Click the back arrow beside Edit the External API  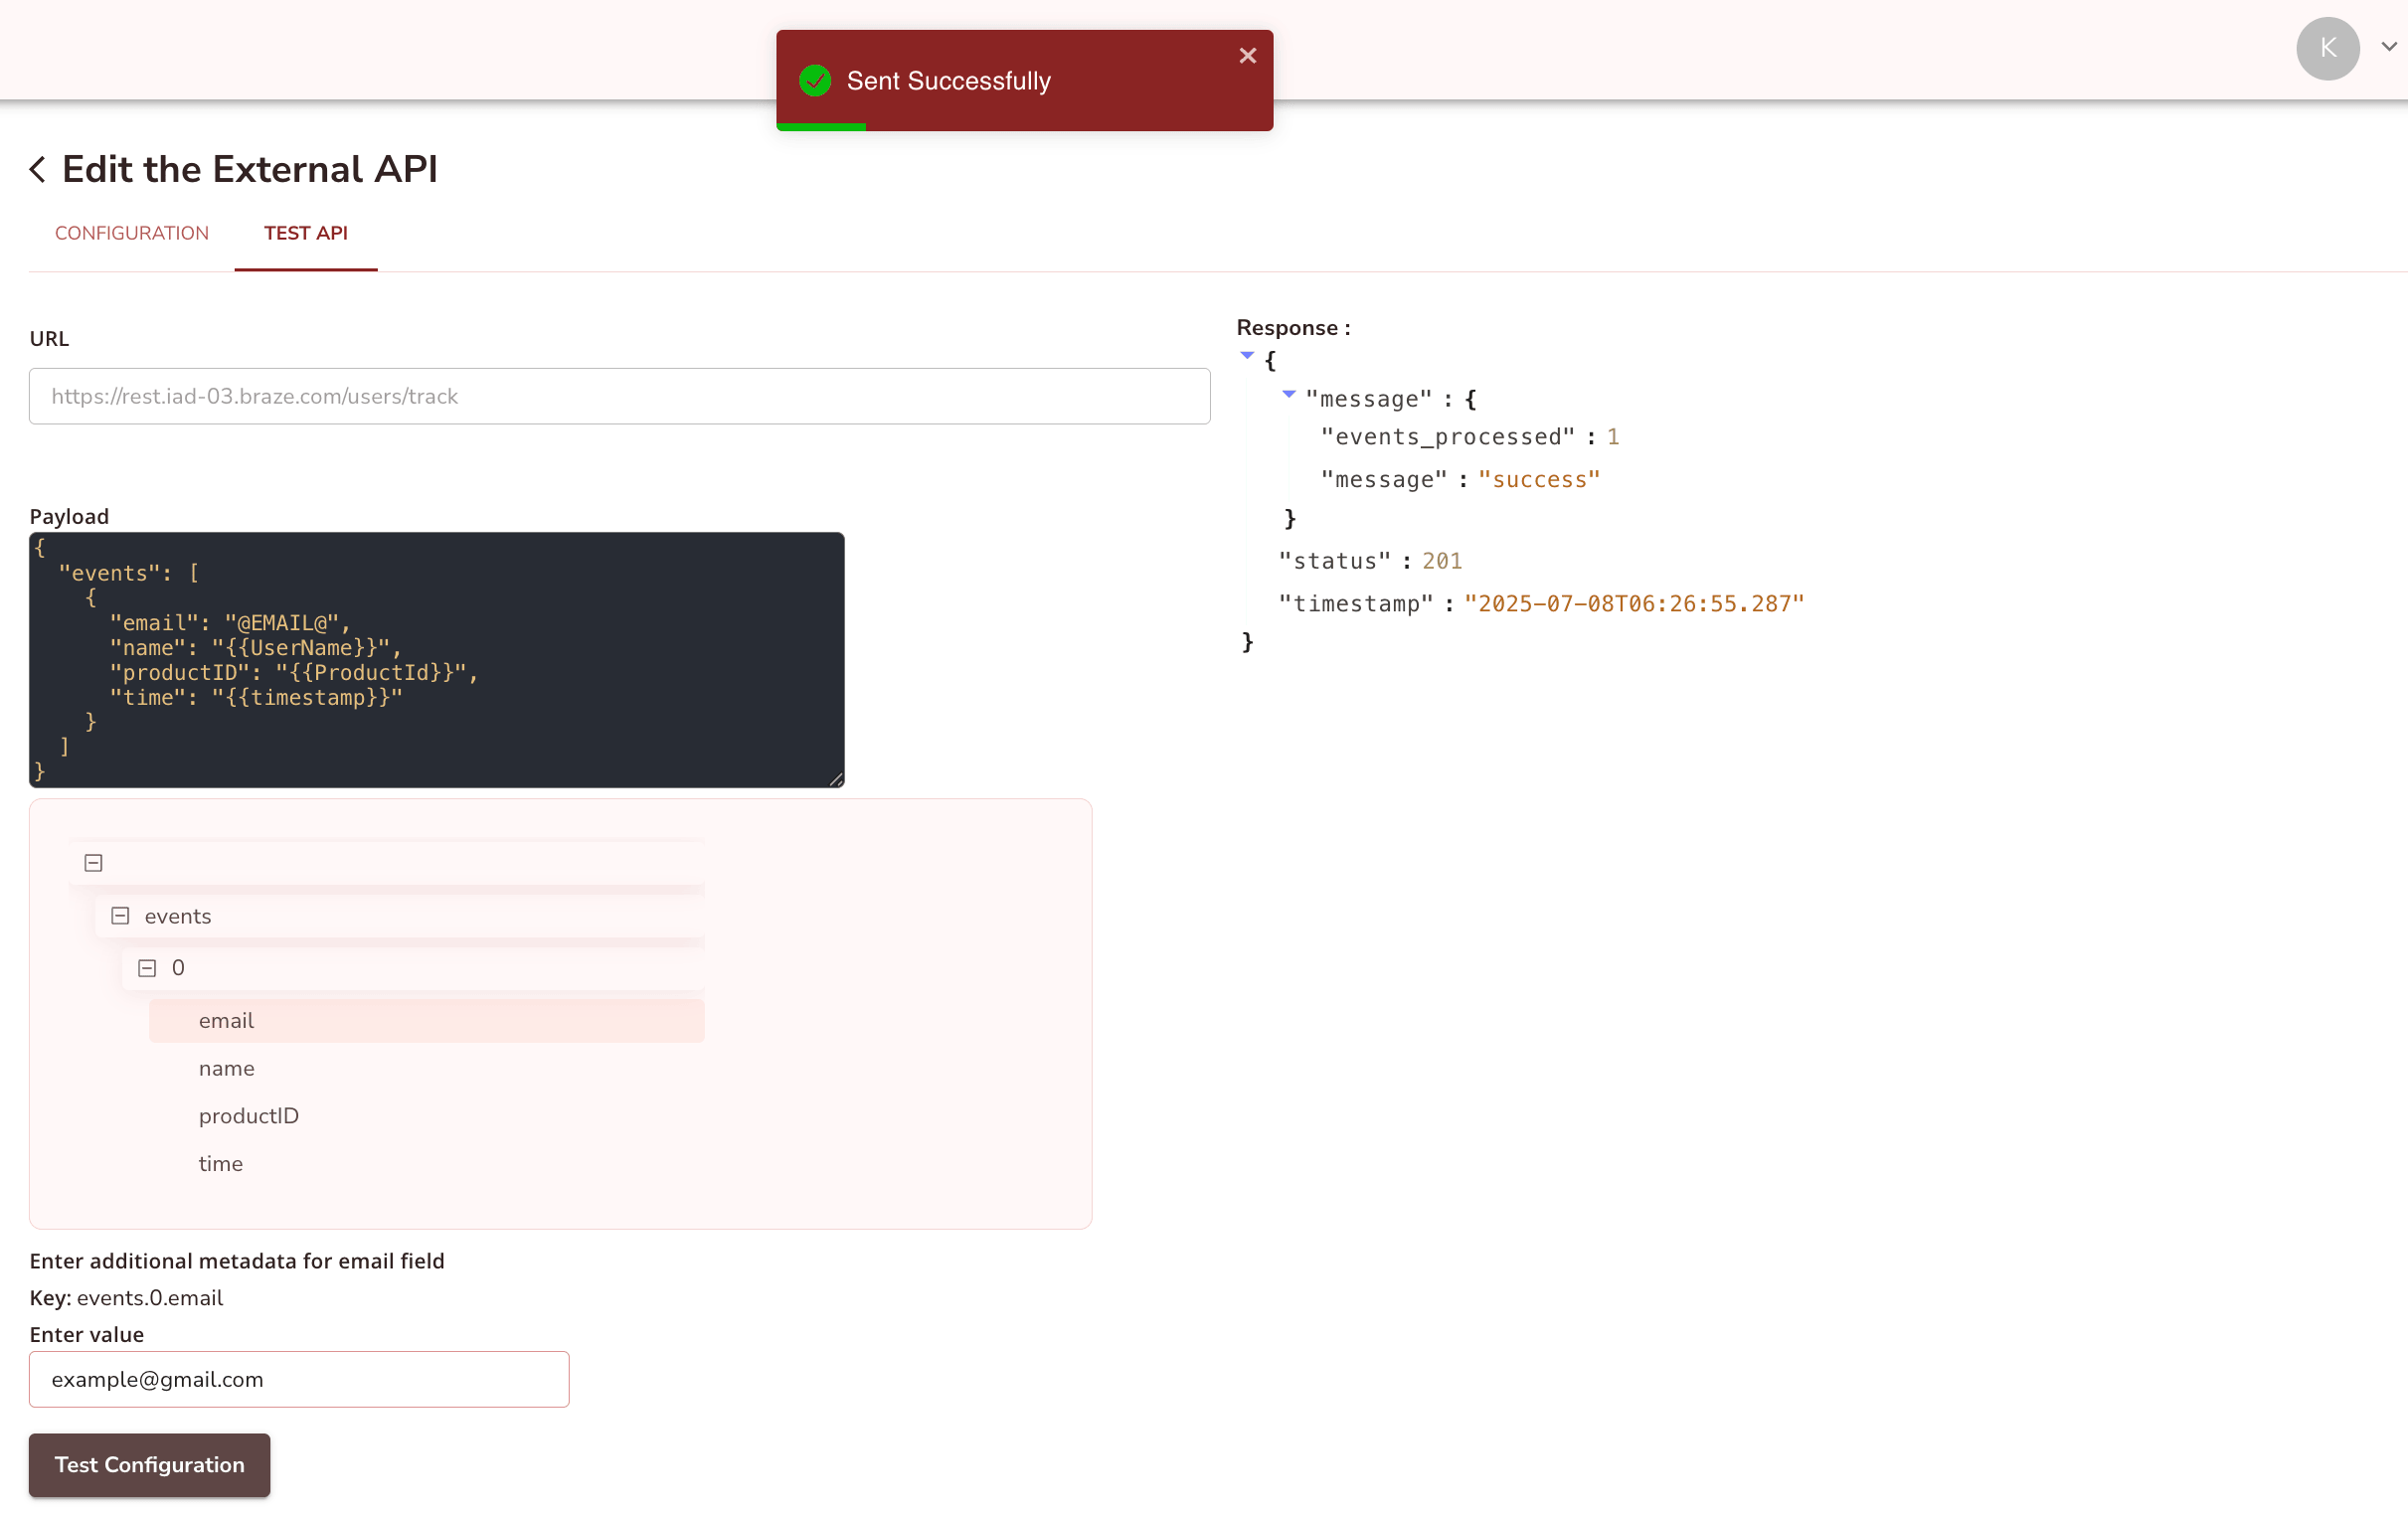point(37,169)
